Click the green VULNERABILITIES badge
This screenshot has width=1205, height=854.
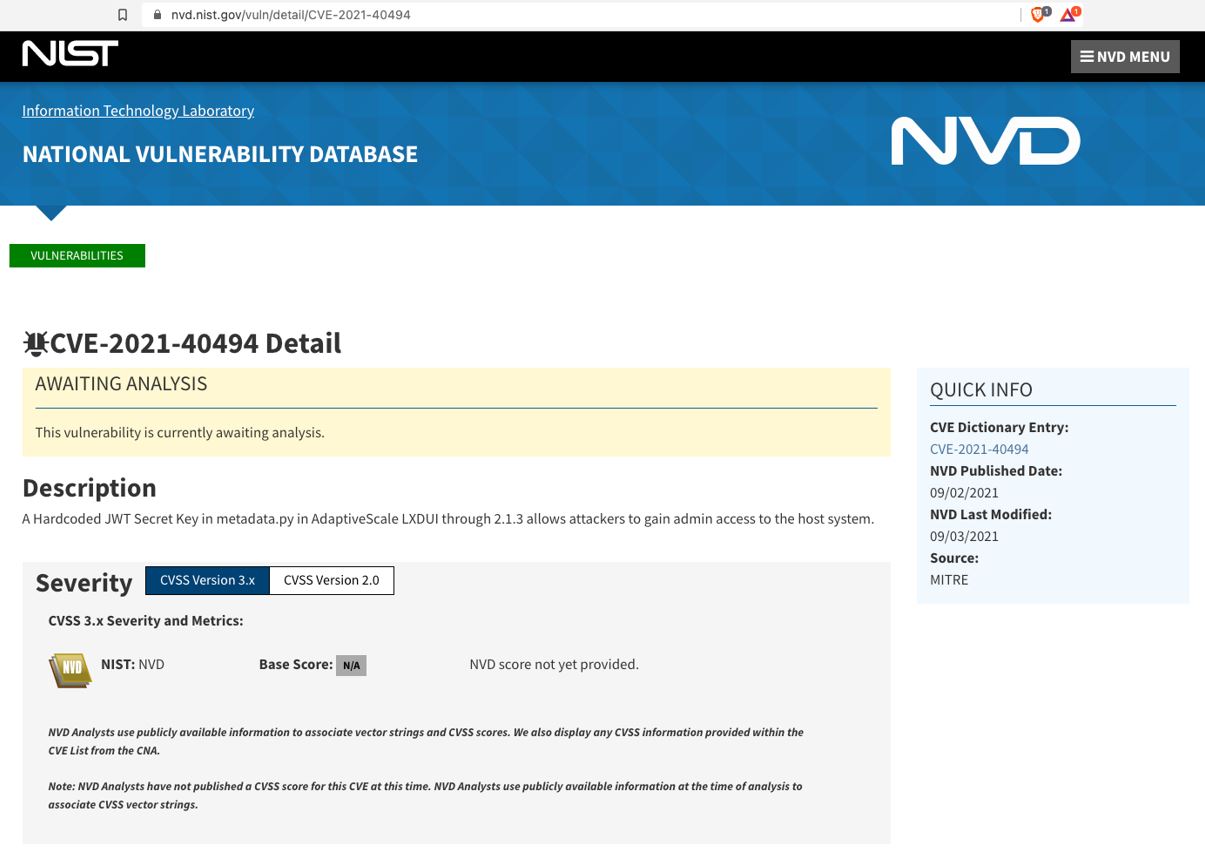[x=76, y=255]
